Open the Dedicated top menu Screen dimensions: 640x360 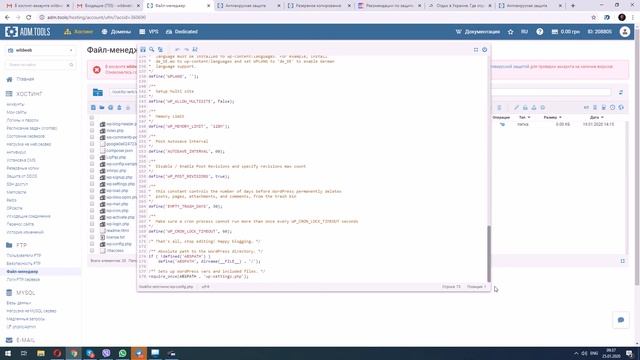(x=182, y=31)
